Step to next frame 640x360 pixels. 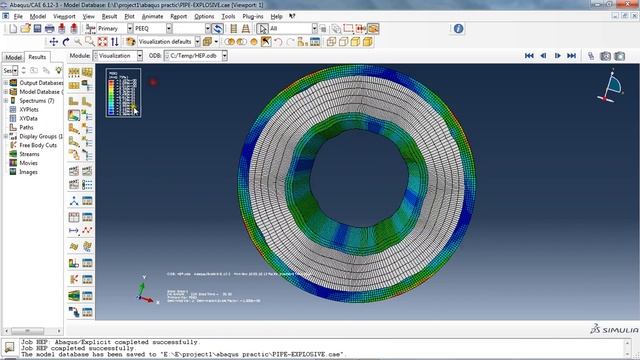[557, 56]
